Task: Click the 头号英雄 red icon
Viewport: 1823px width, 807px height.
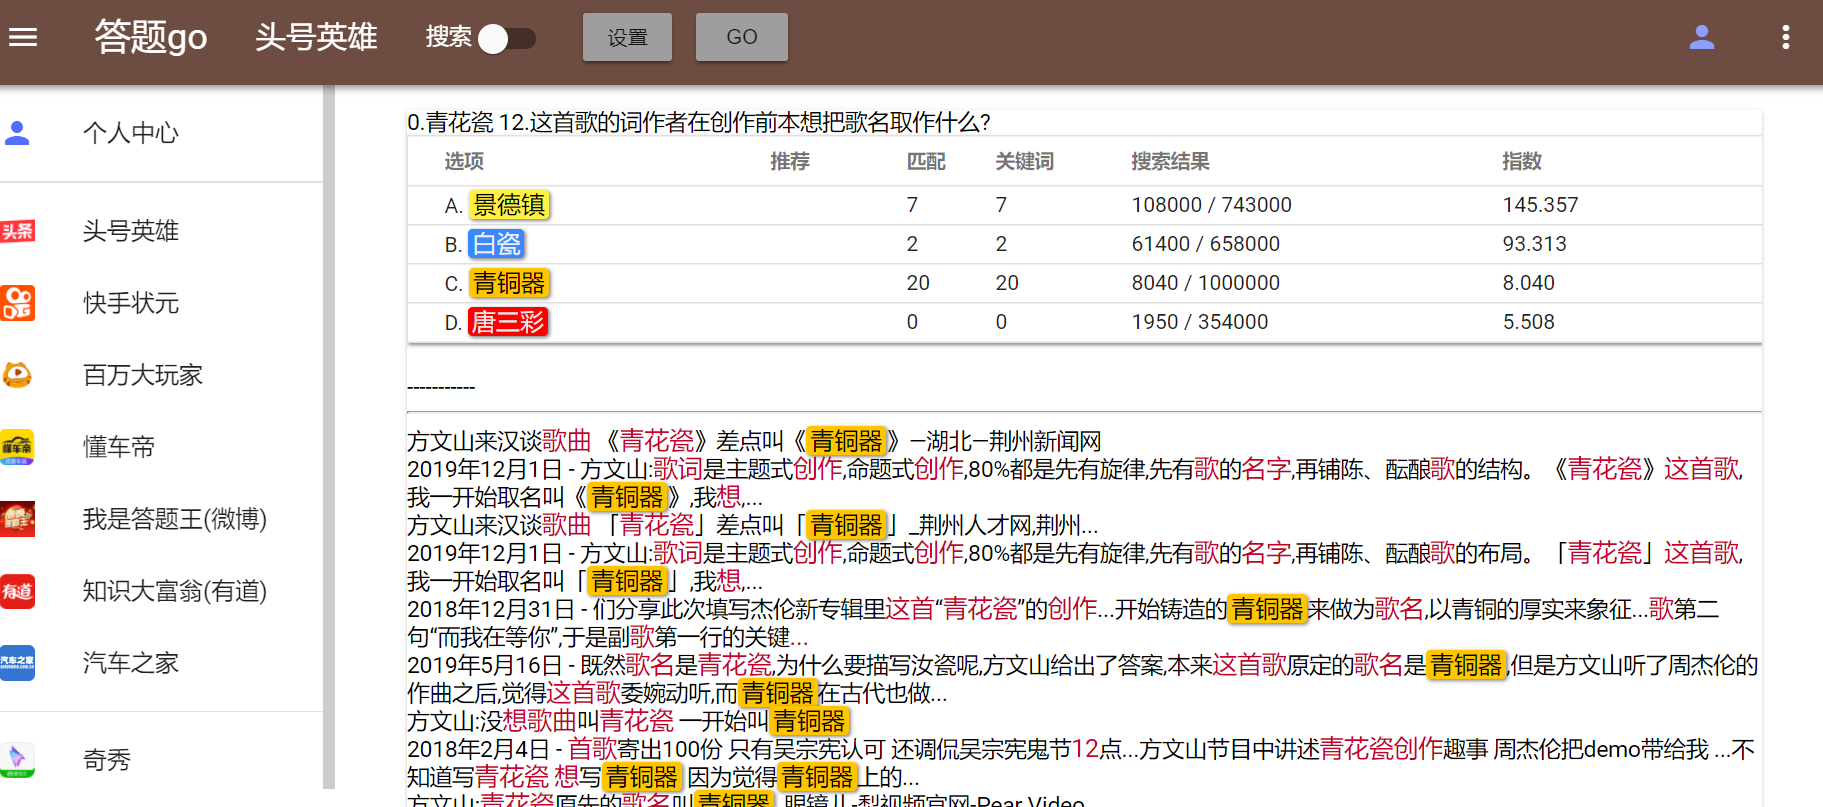Action: pyautogui.click(x=18, y=231)
